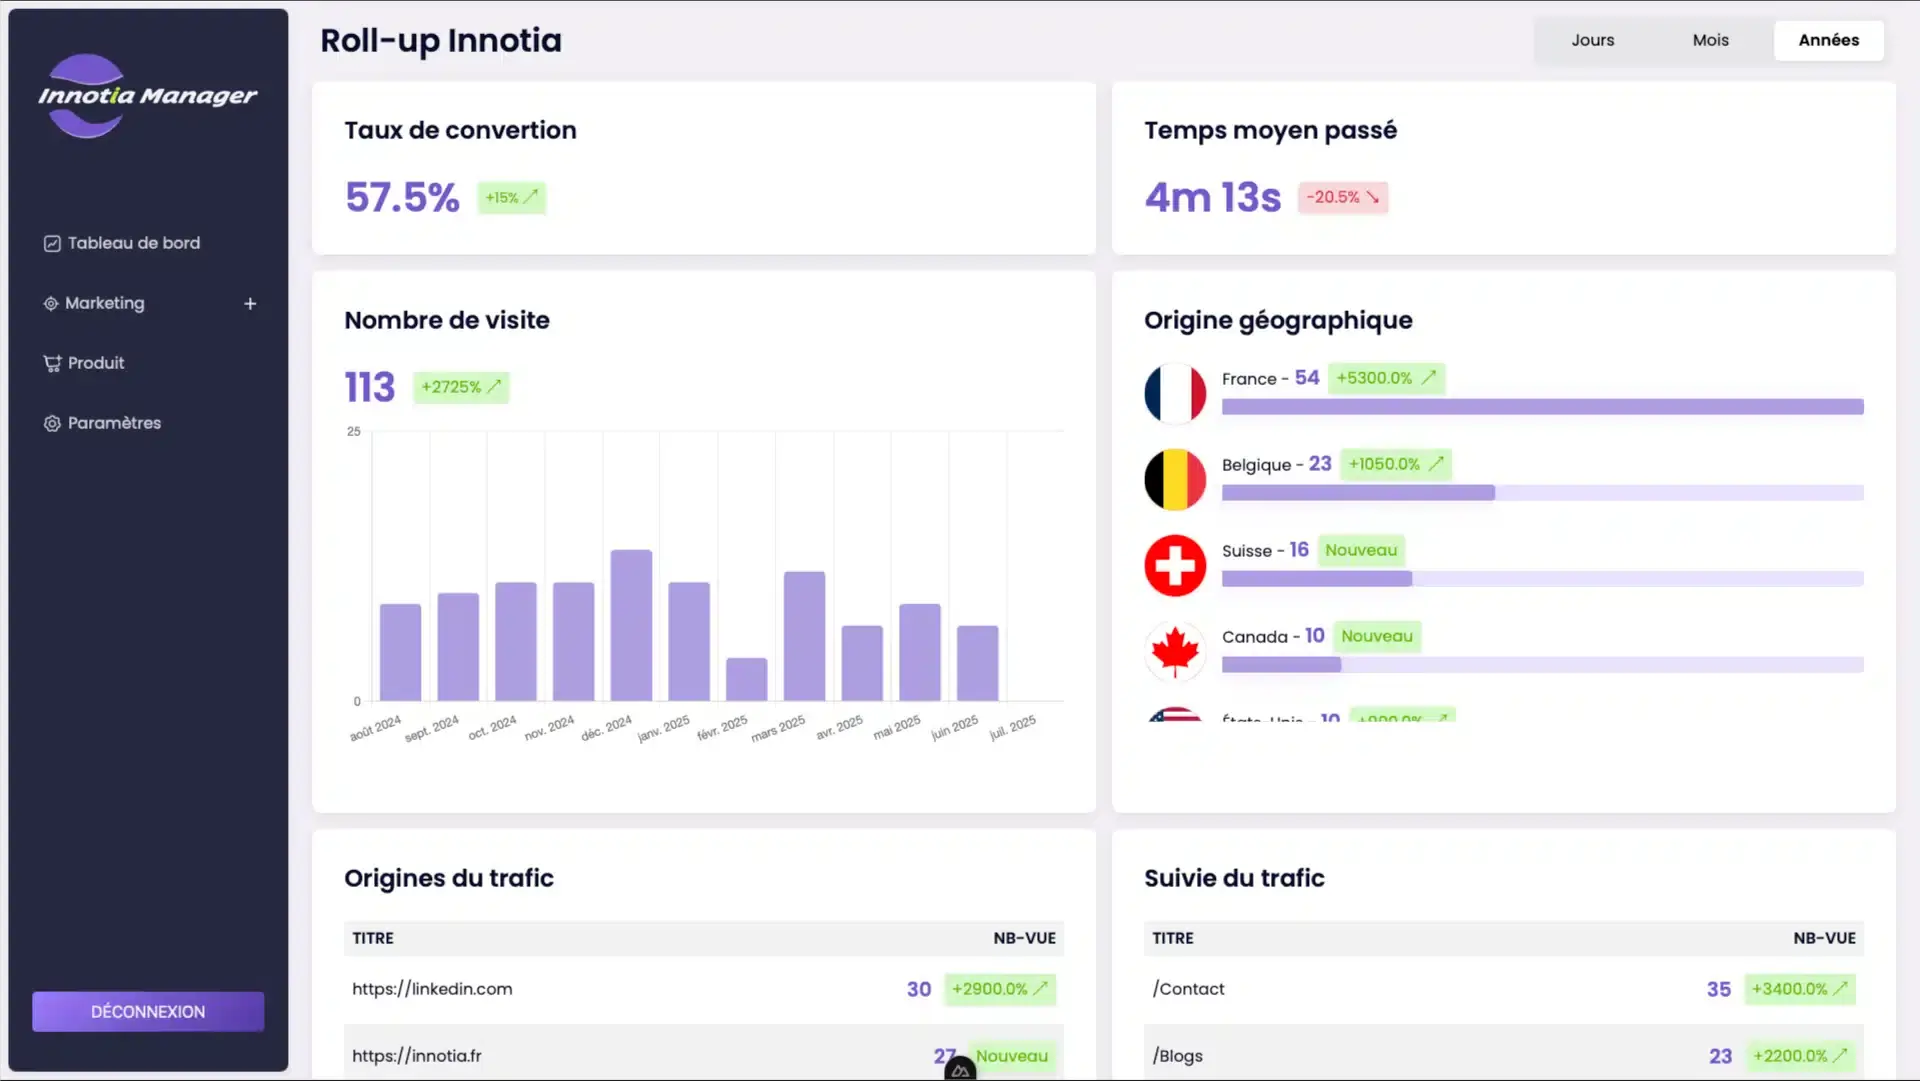Select the /Contact row in Suivie du trafic

(x=1188, y=989)
